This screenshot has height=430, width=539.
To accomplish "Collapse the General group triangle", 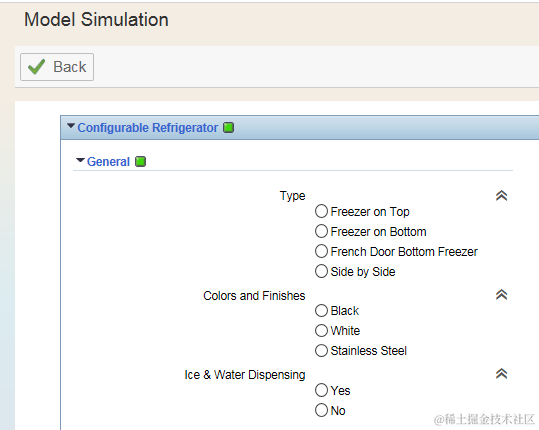I will click(x=80, y=160).
